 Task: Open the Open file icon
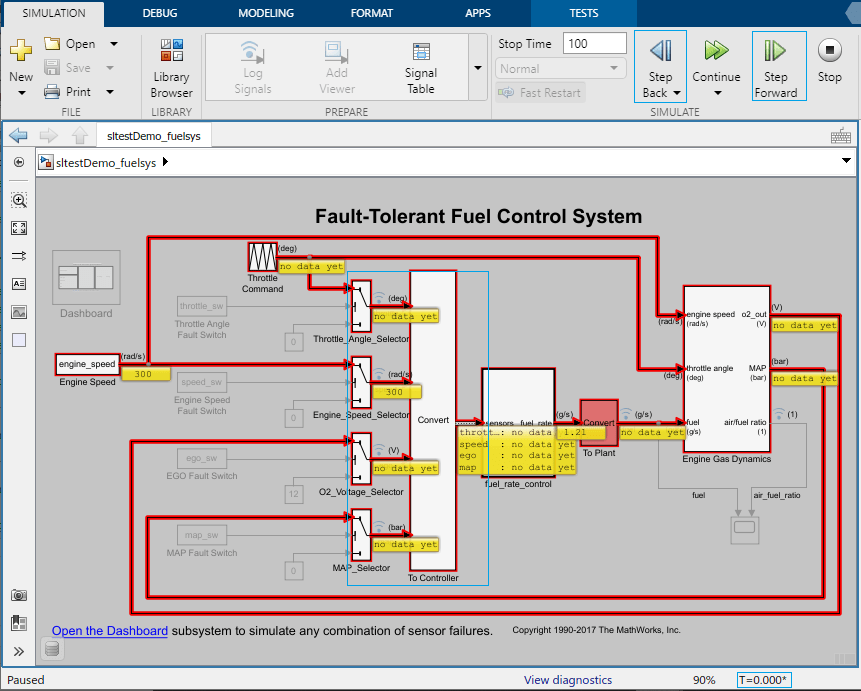52,43
